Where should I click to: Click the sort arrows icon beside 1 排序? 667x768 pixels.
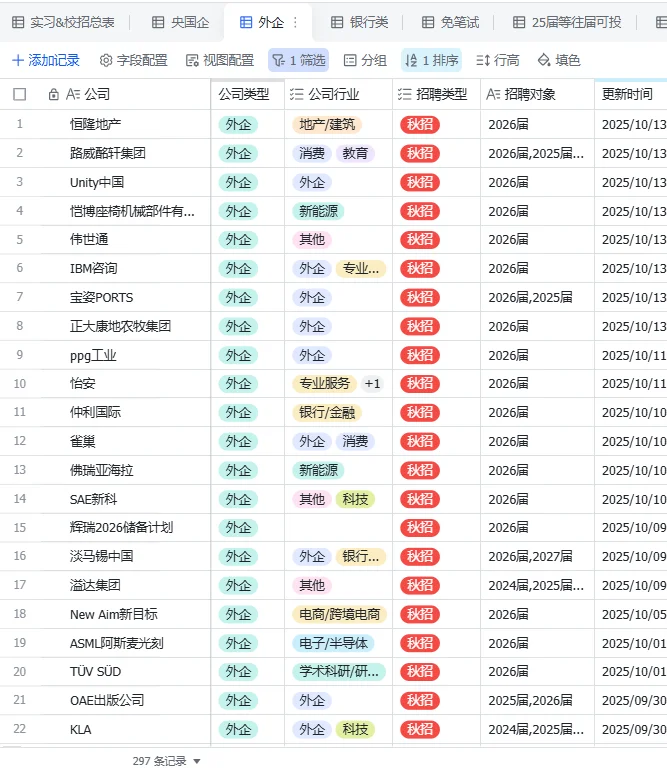(411, 60)
